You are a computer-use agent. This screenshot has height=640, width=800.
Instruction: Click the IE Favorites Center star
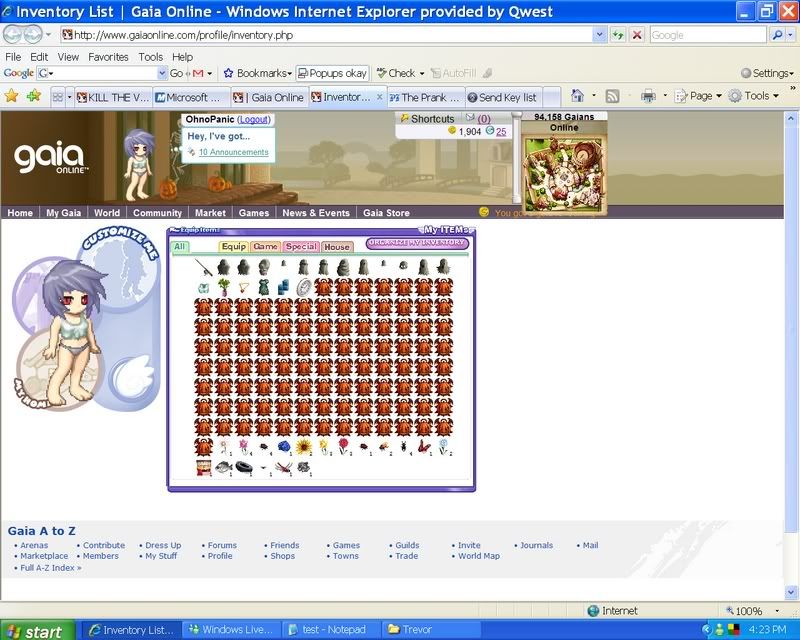(12, 95)
